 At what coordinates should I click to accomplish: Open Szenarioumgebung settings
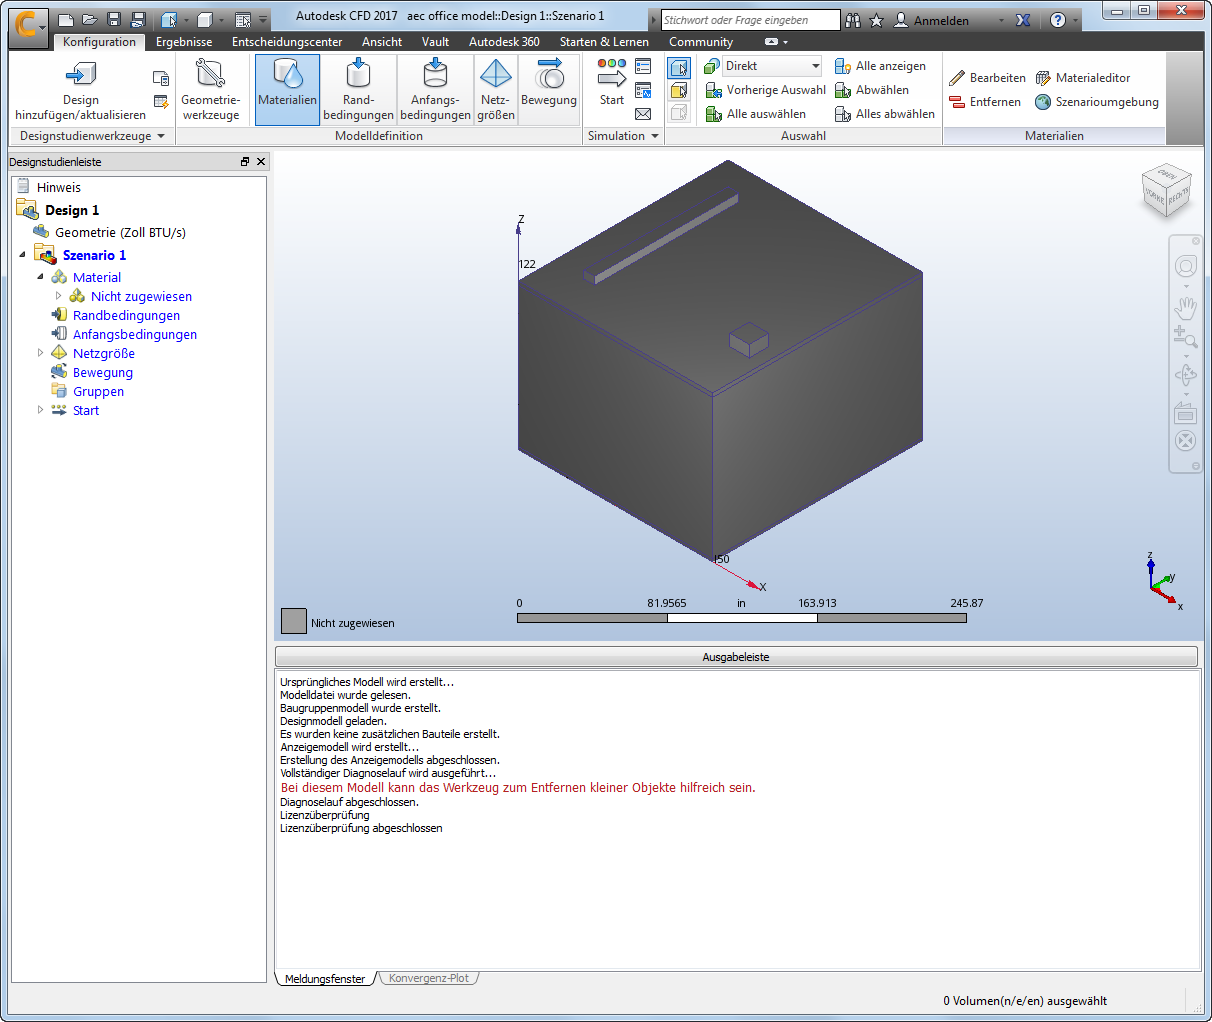[x=1097, y=102]
